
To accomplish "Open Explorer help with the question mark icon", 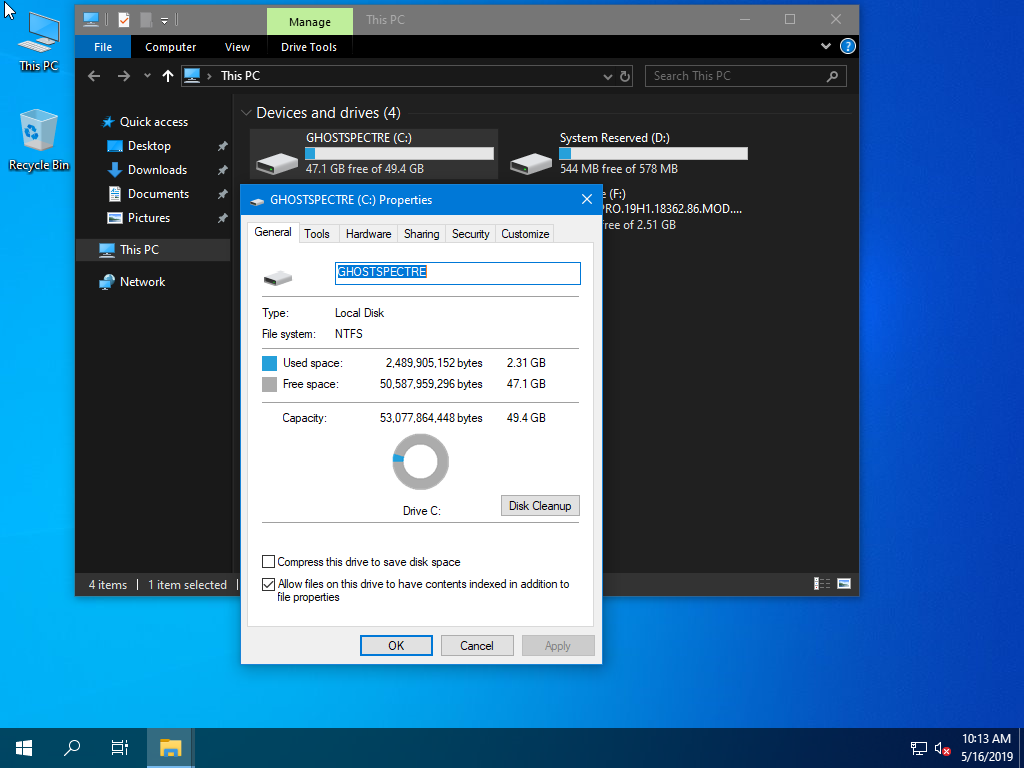I will (x=848, y=46).
